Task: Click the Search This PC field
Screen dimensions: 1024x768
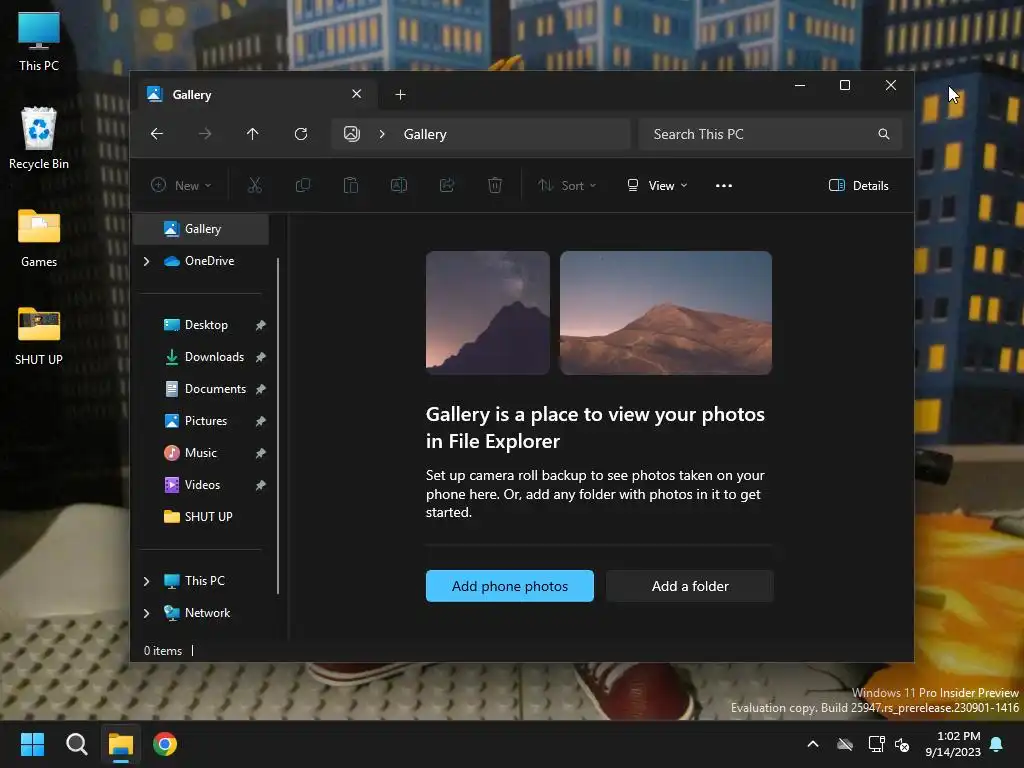Action: click(x=771, y=134)
